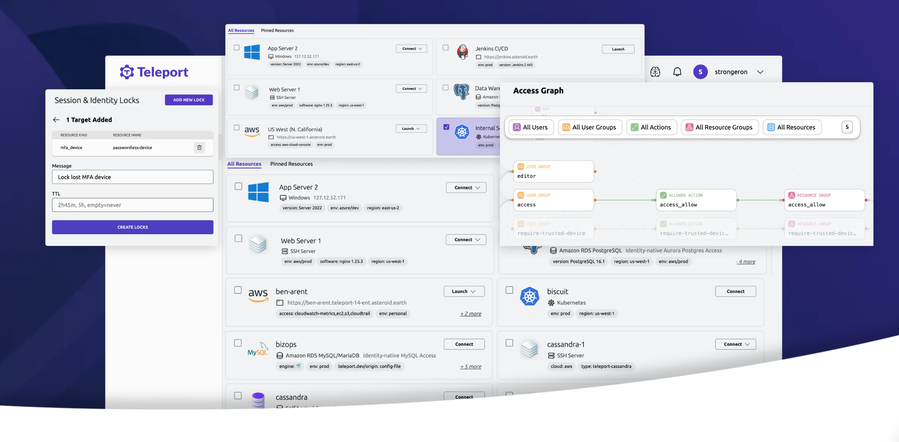This screenshot has width=899, height=442.
Task: Select the All User Groups filter
Action: pos(590,127)
